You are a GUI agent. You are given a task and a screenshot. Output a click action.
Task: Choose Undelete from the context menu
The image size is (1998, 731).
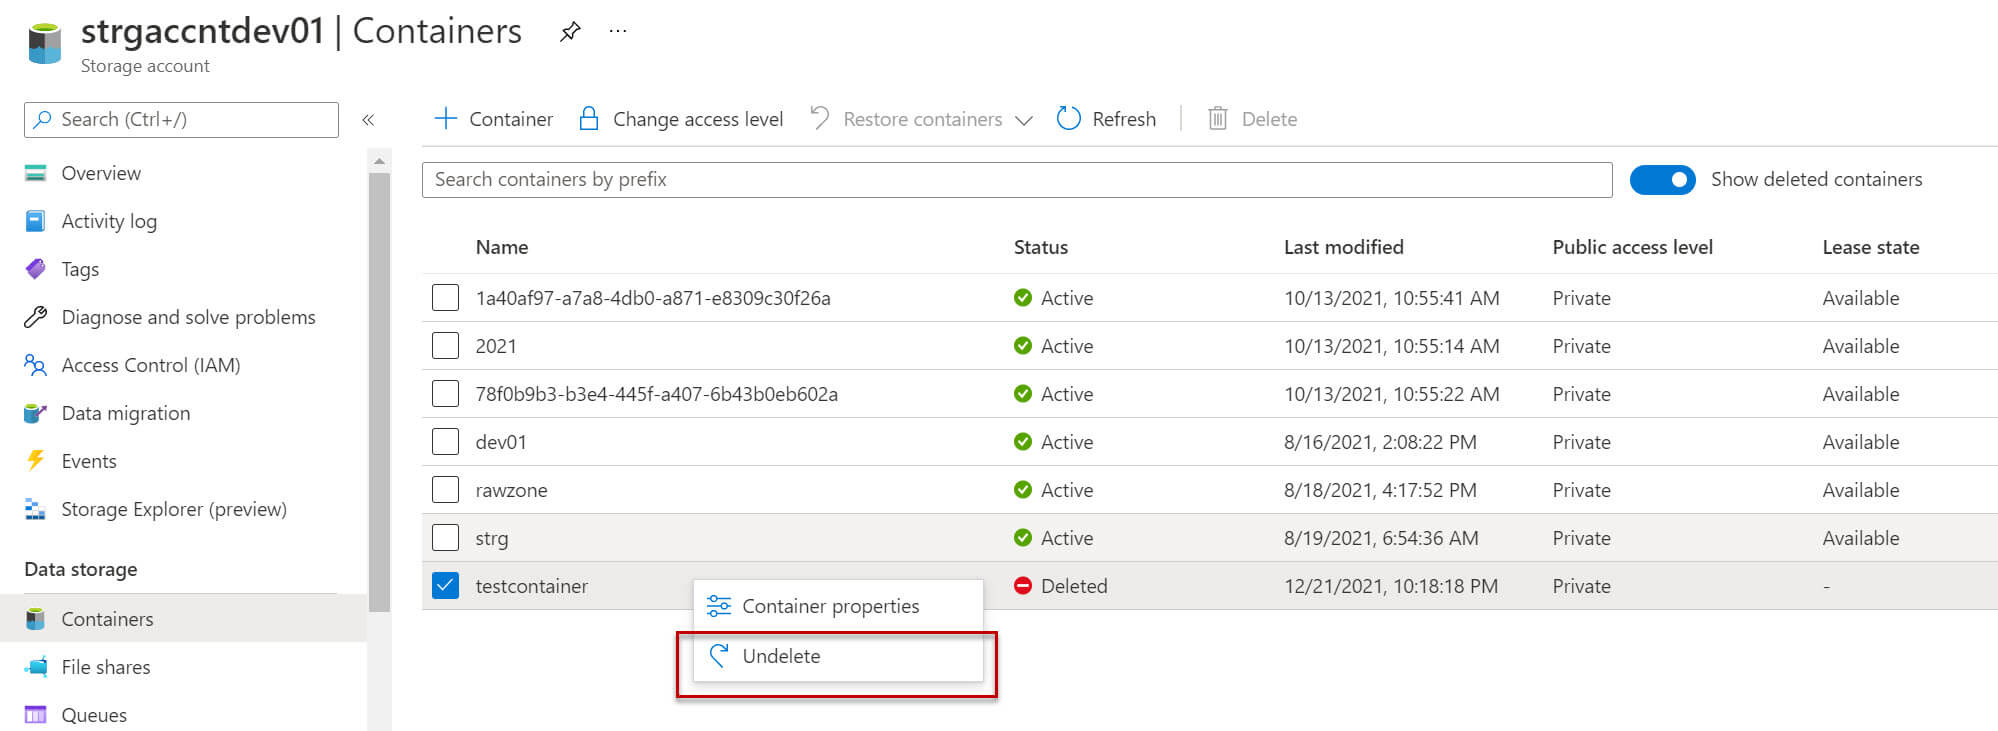pyautogui.click(x=781, y=656)
